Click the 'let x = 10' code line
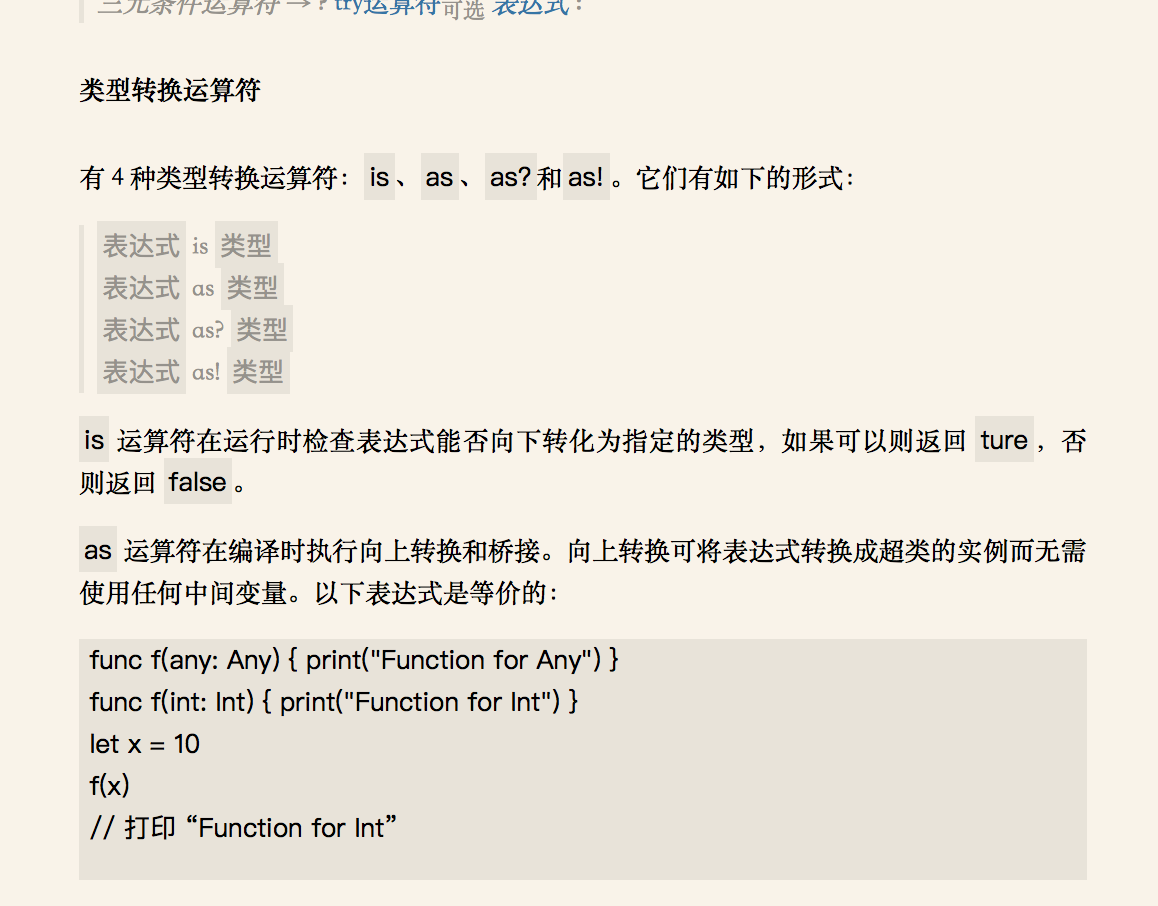Viewport: 1158px width, 906px height. click(x=145, y=744)
